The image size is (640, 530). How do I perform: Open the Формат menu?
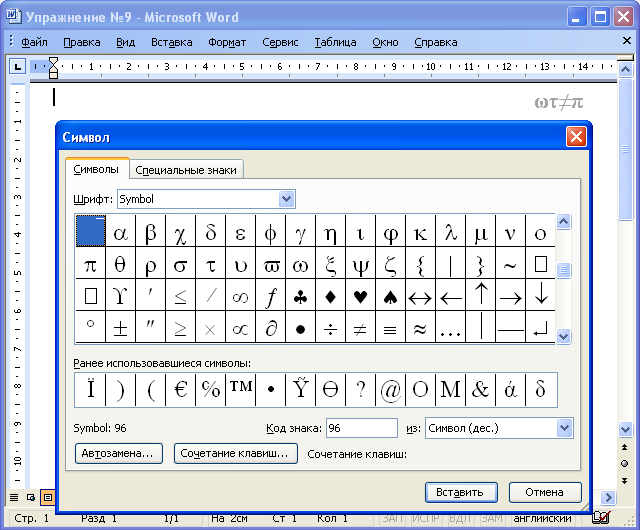227,42
